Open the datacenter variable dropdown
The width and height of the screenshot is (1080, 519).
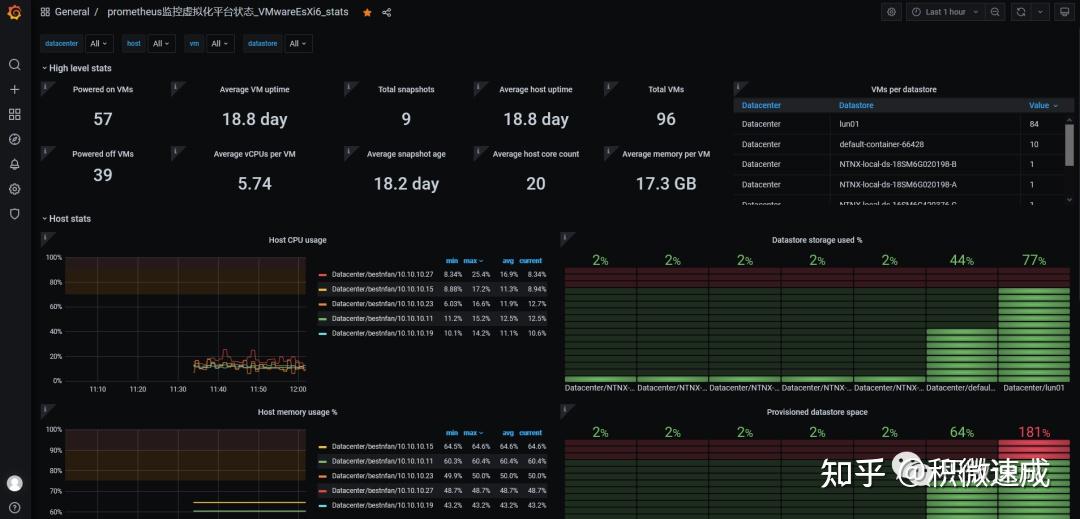[x=98, y=43]
